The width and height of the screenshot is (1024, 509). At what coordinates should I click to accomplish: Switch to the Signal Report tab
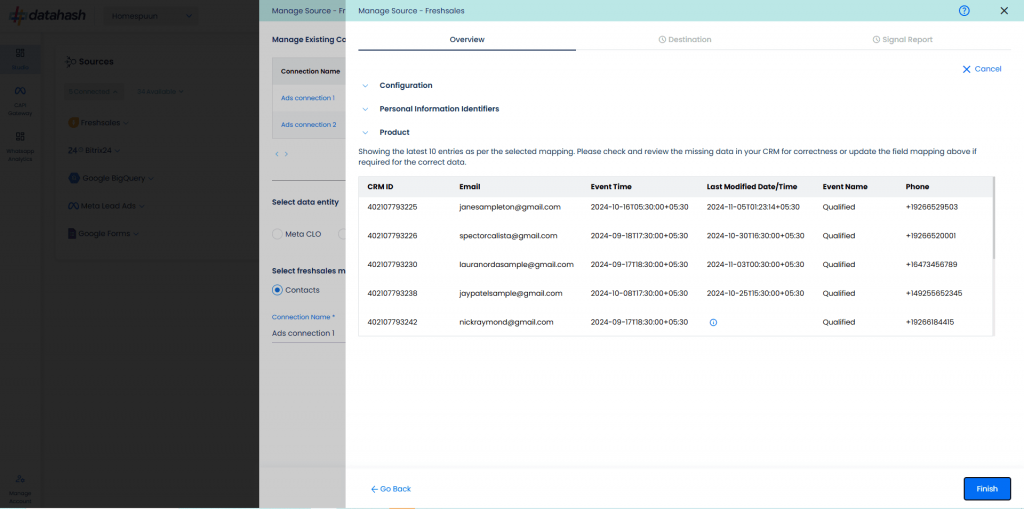(x=903, y=39)
